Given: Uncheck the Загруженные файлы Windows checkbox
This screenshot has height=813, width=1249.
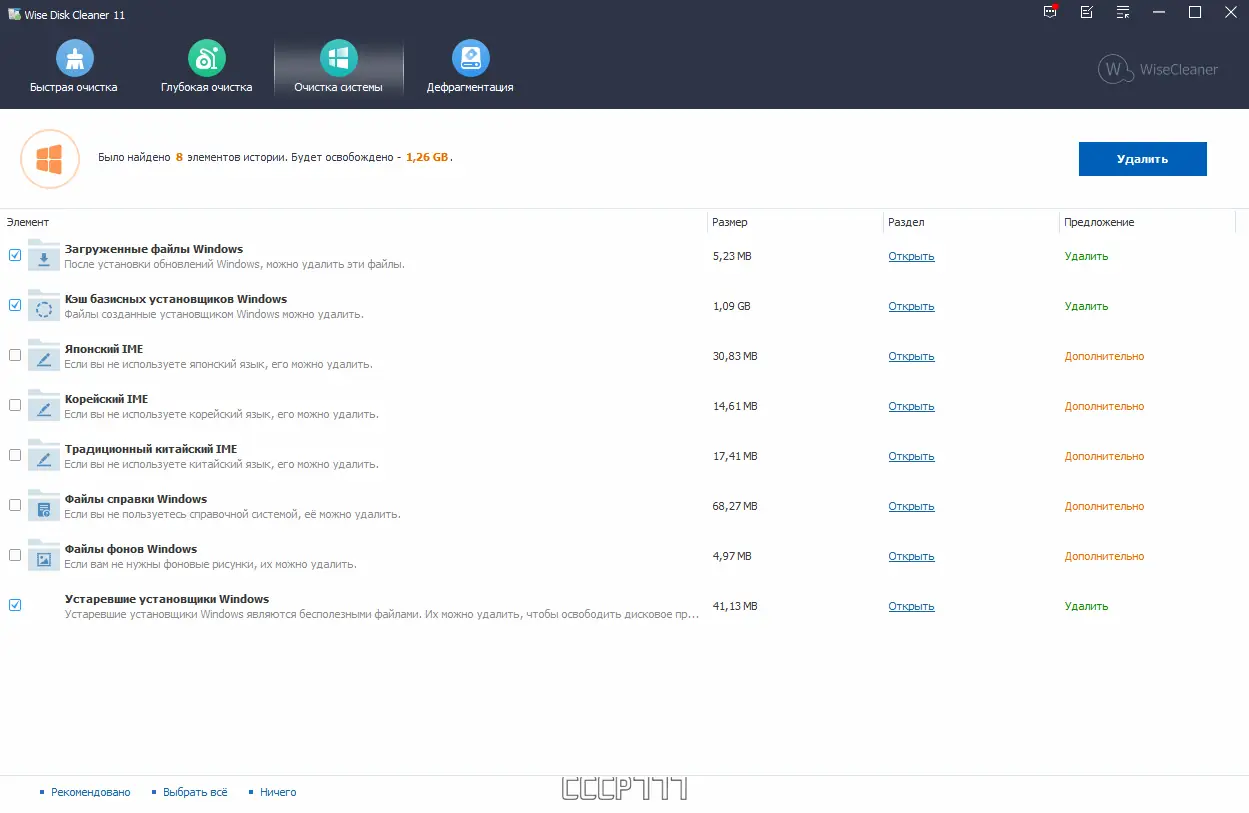Looking at the screenshot, I should click(x=15, y=255).
